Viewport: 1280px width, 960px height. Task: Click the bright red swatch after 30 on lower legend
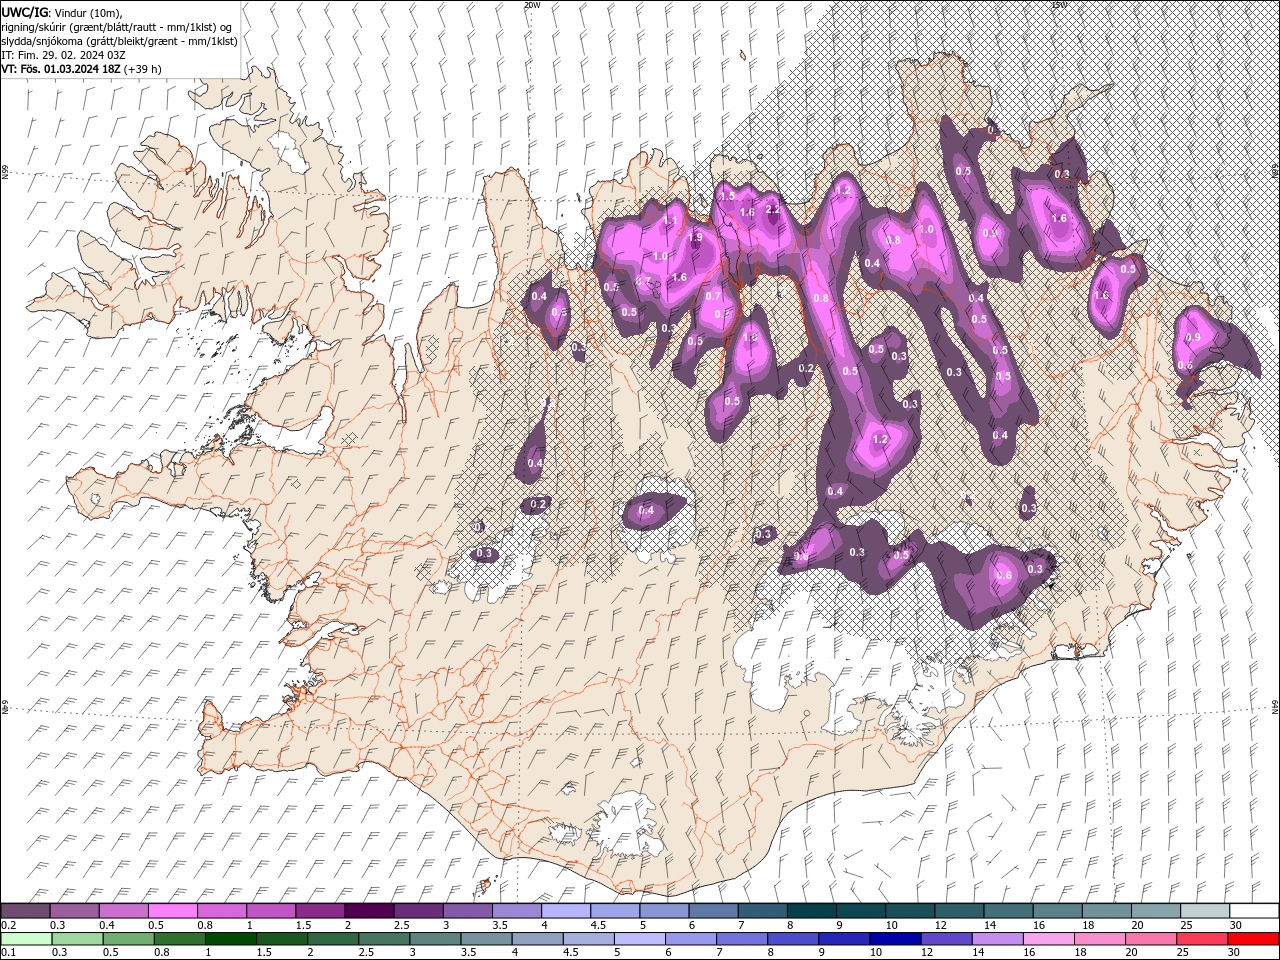point(1253,938)
